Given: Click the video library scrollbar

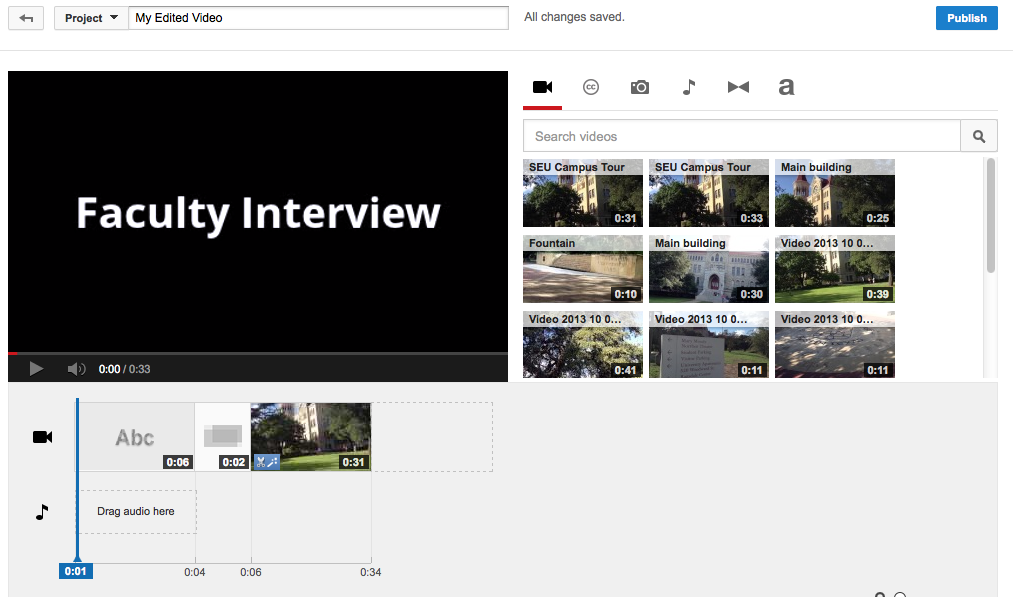Looking at the screenshot, I should (990, 215).
